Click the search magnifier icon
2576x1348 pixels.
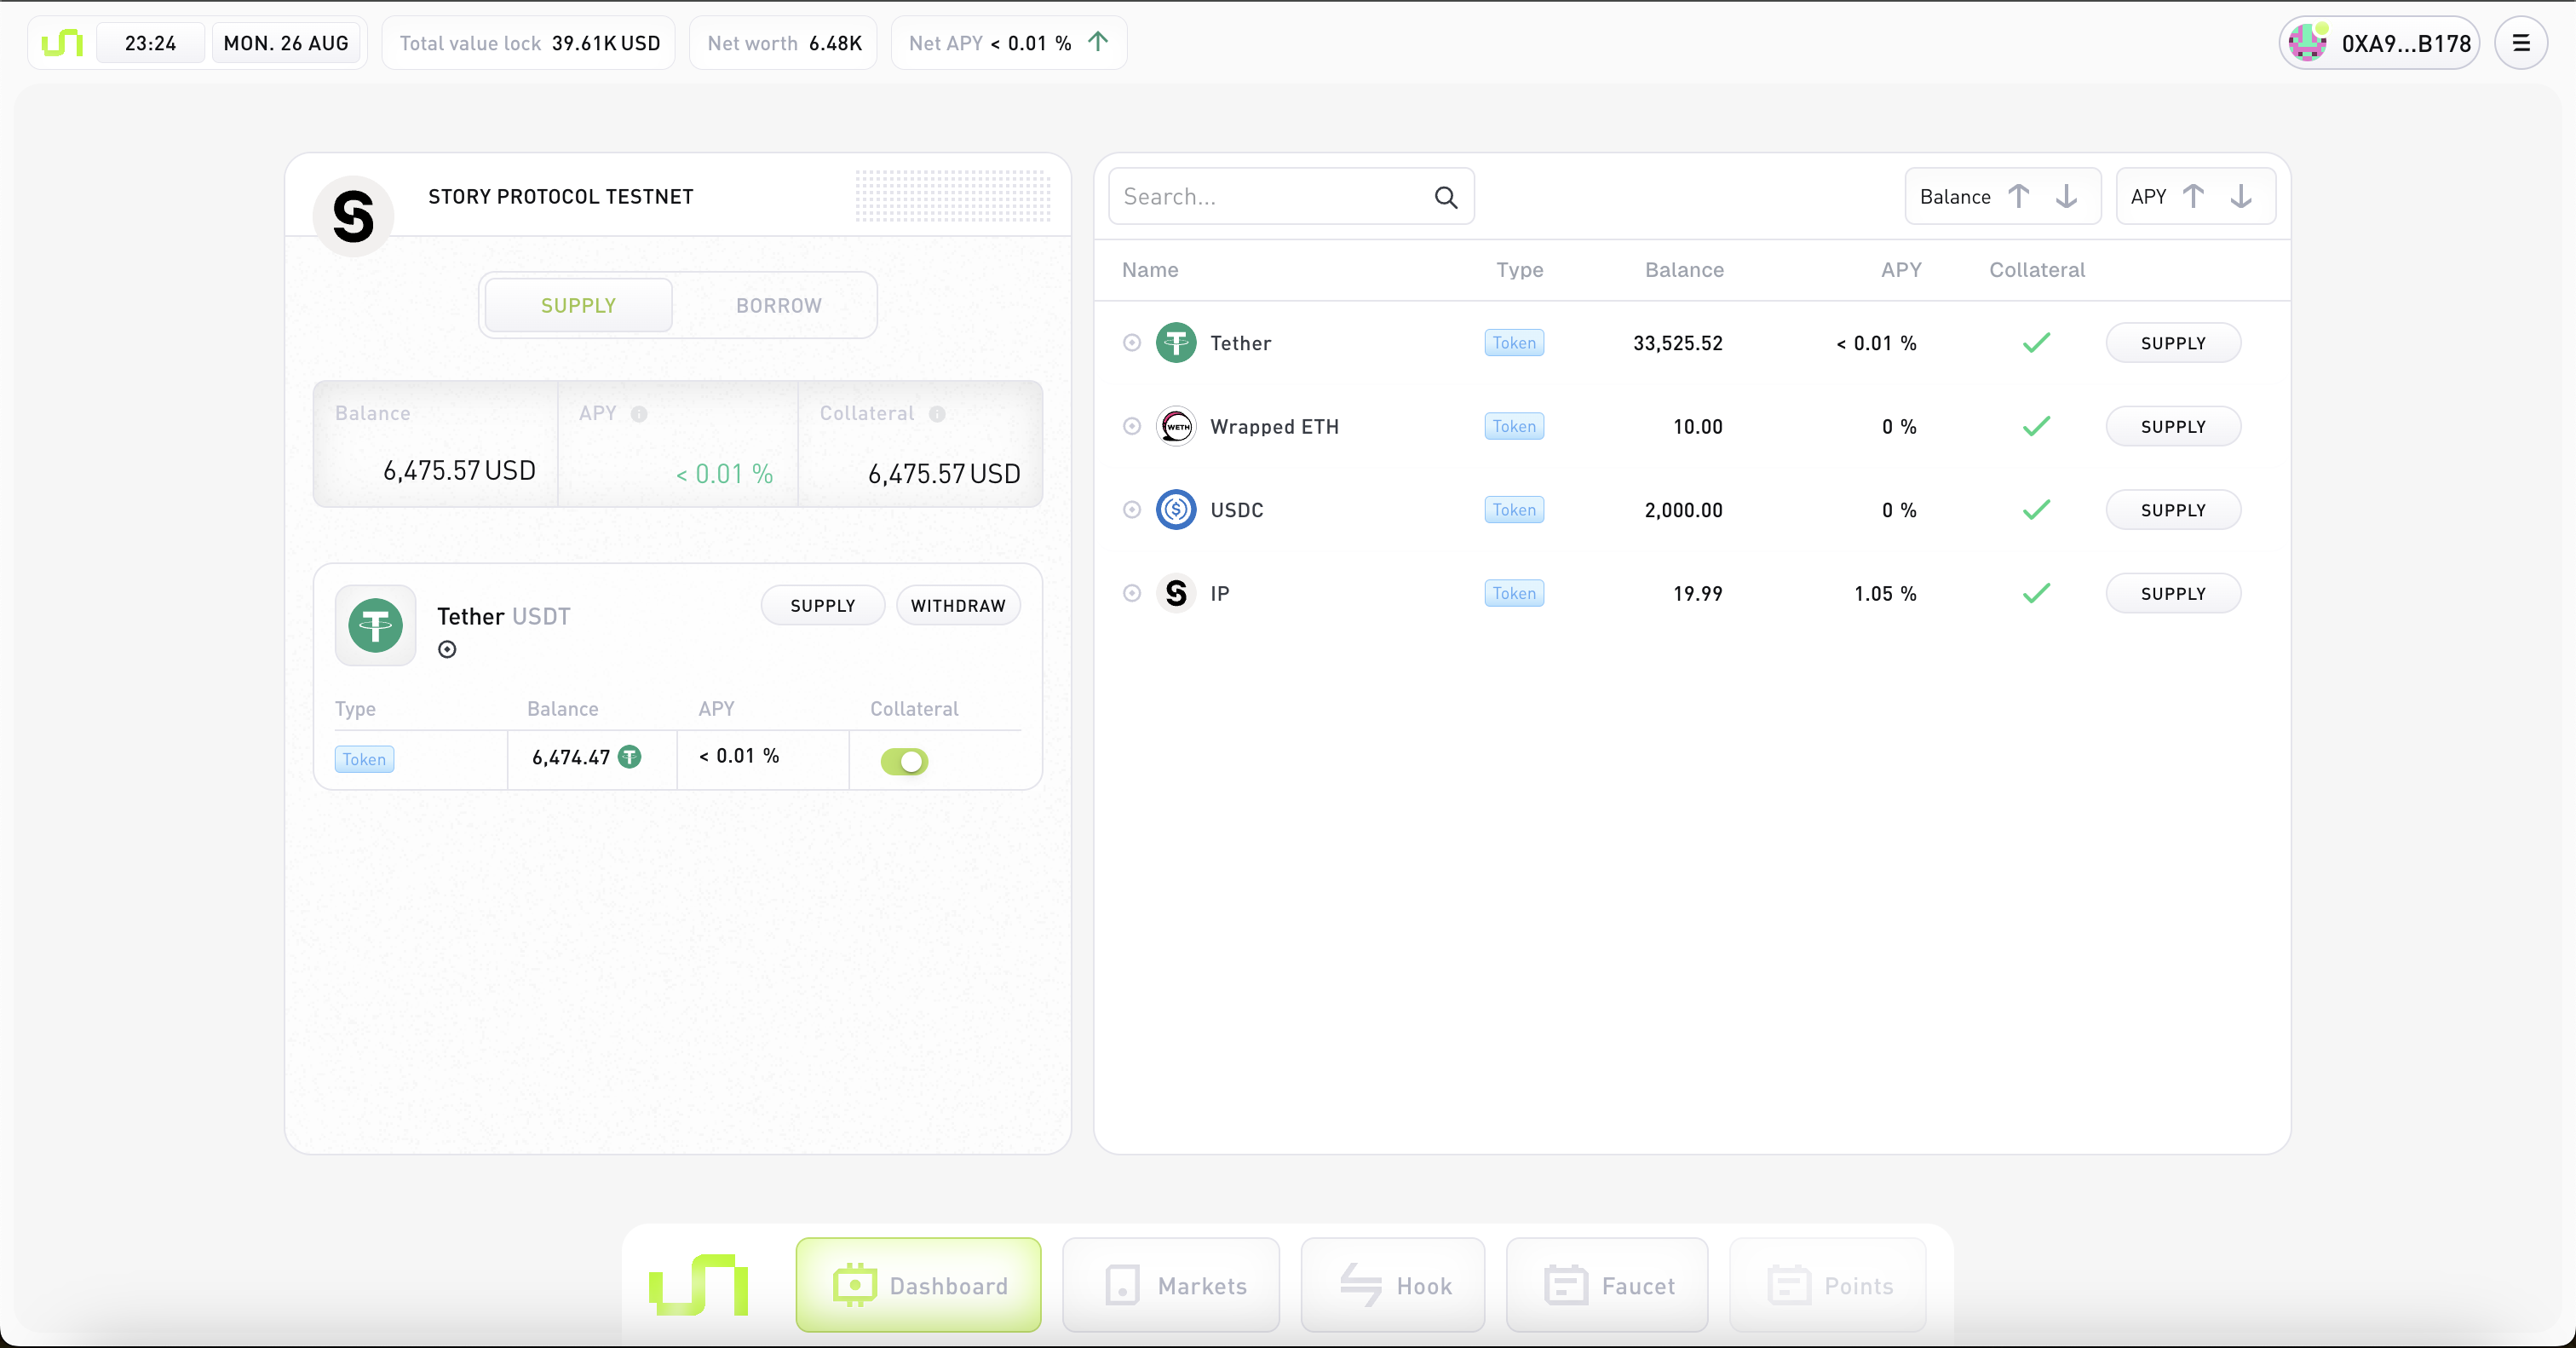[x=1446, y=197]
